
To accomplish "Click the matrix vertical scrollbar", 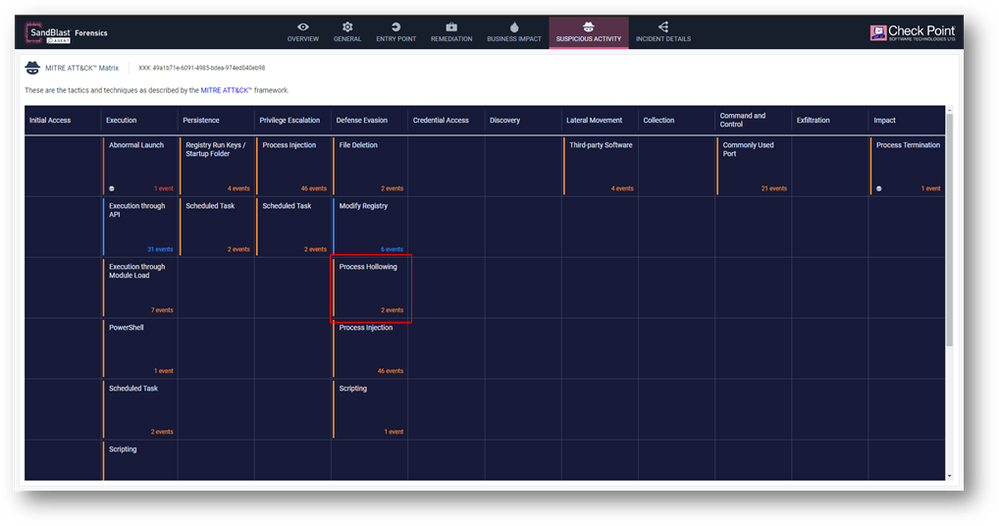I will [x=948, y=300].
